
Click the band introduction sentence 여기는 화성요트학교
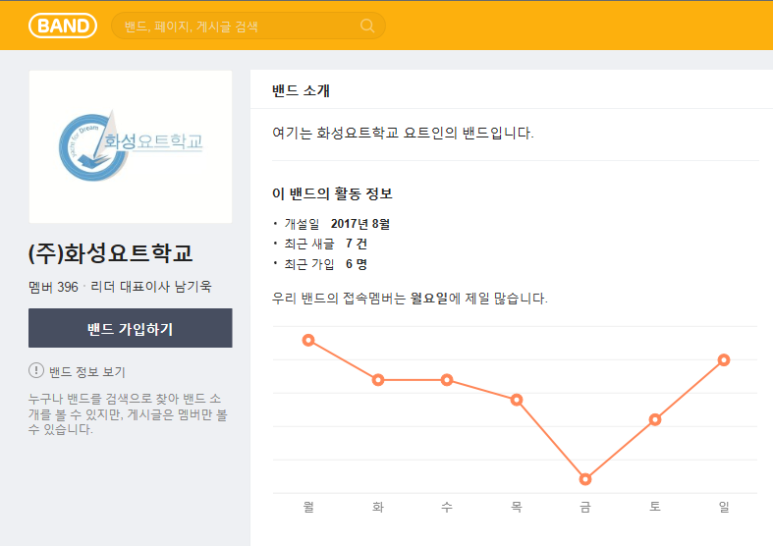point(403,133)
